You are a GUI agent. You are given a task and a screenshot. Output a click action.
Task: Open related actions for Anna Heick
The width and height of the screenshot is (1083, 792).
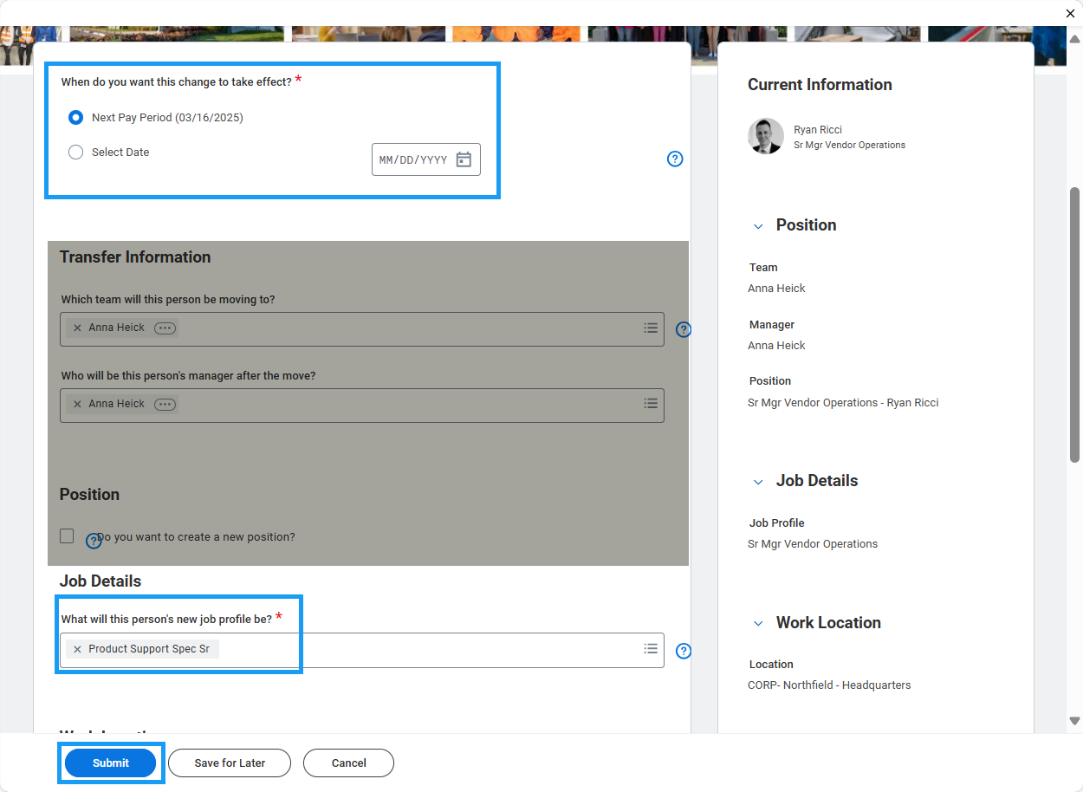(x=165, y=327)
